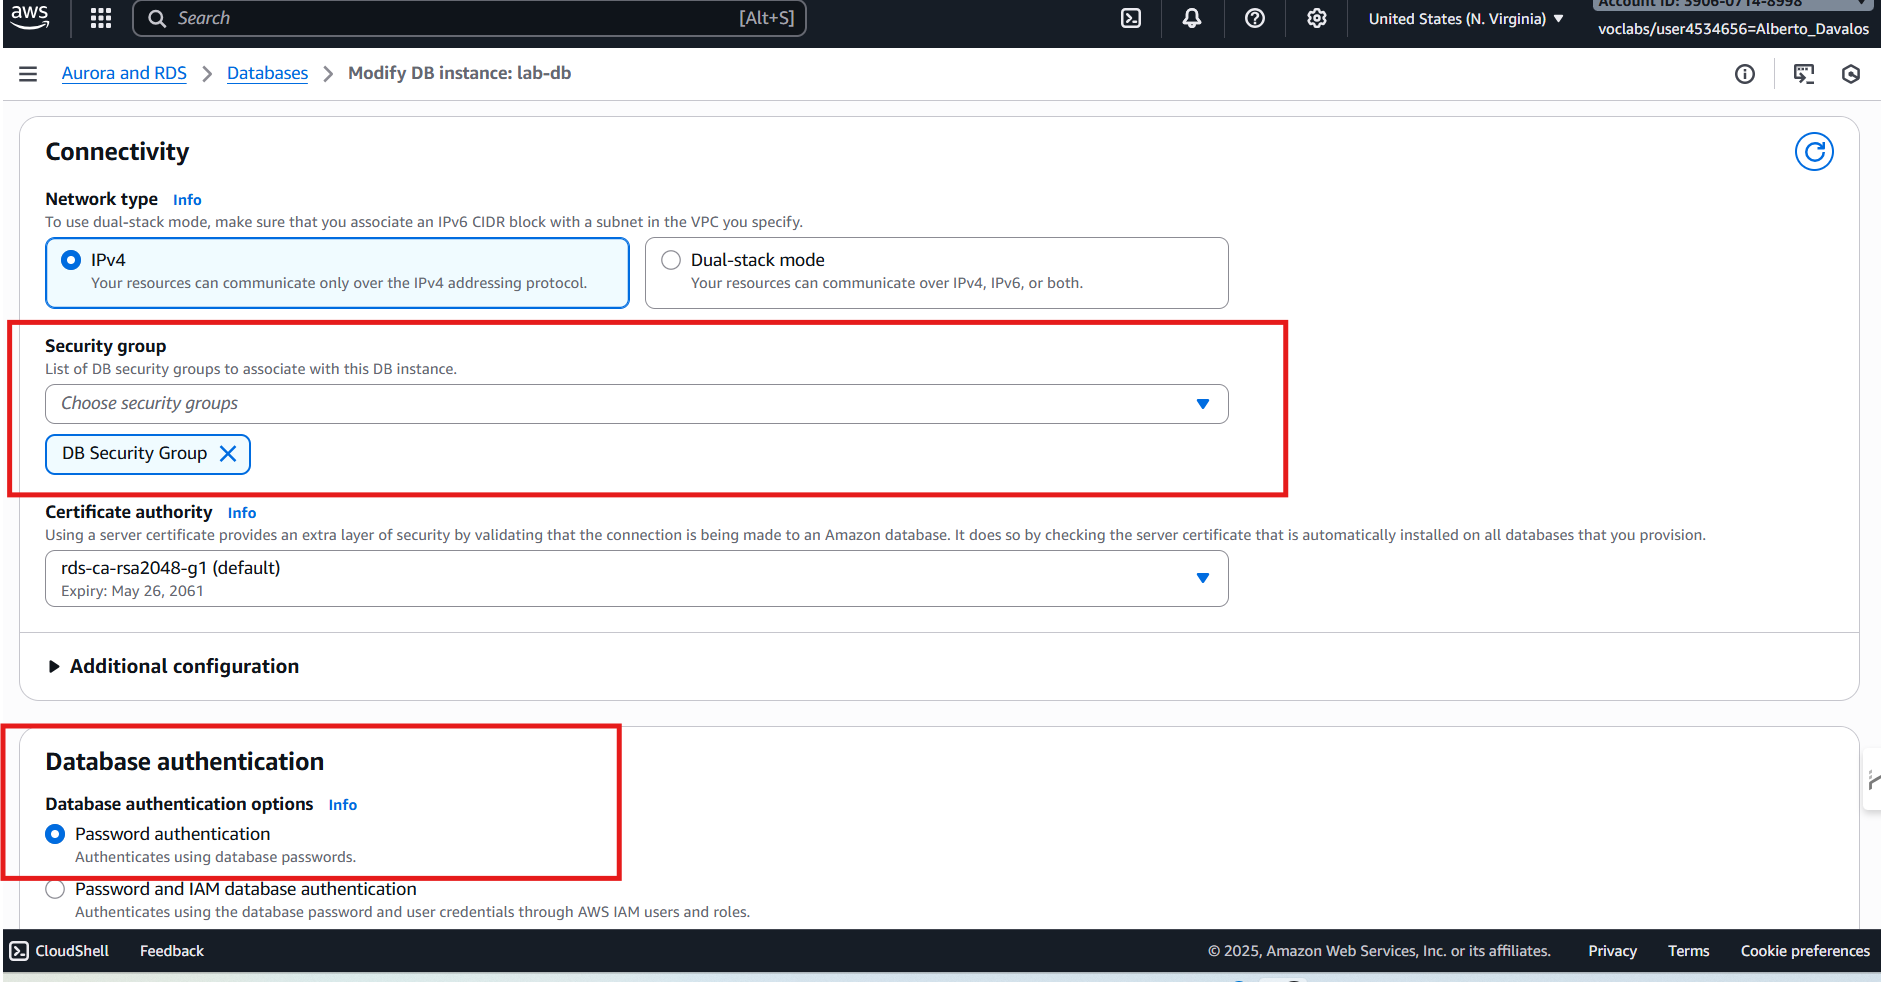Viewport: 1881px width, 982px height.
Task: Open the Choose security groups dropdown
Action: pos(636,404)
